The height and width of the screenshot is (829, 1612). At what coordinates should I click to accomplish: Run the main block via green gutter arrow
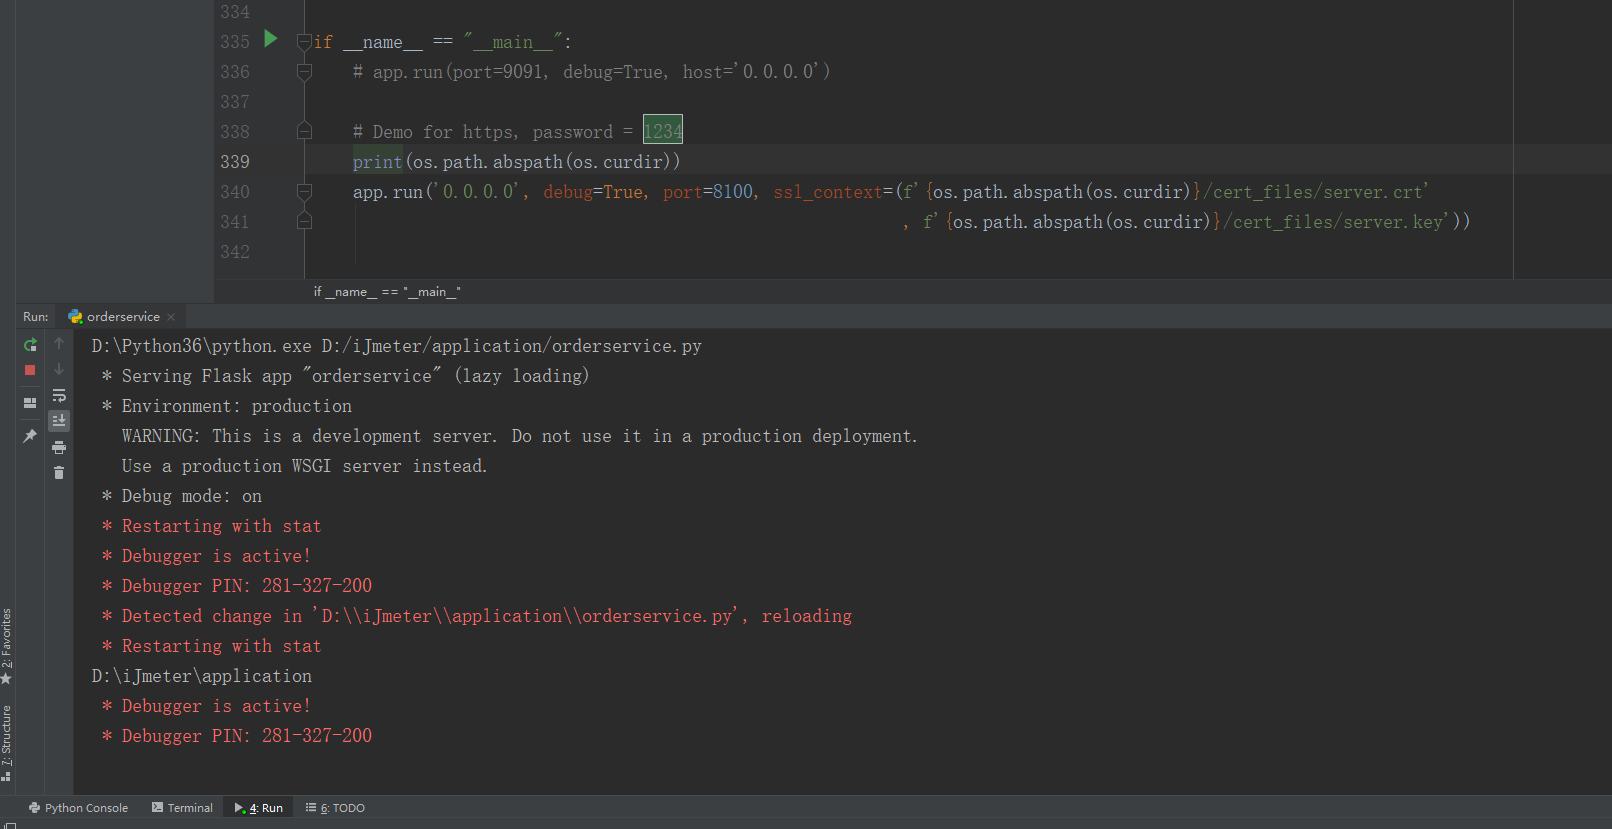(270, 39)
